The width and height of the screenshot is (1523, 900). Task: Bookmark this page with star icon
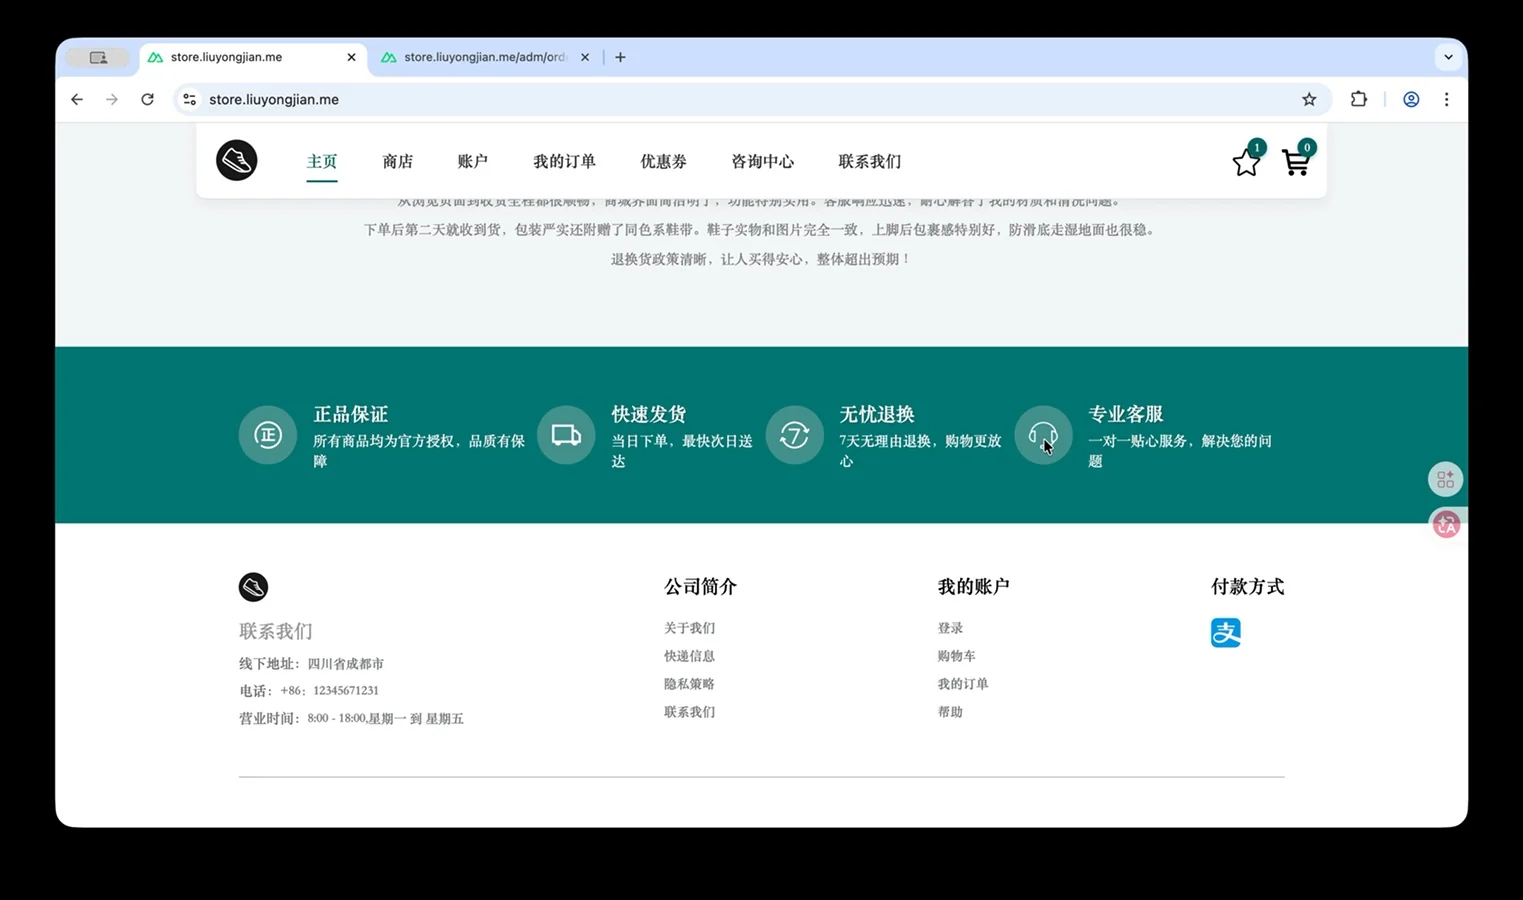point(1309,99)
